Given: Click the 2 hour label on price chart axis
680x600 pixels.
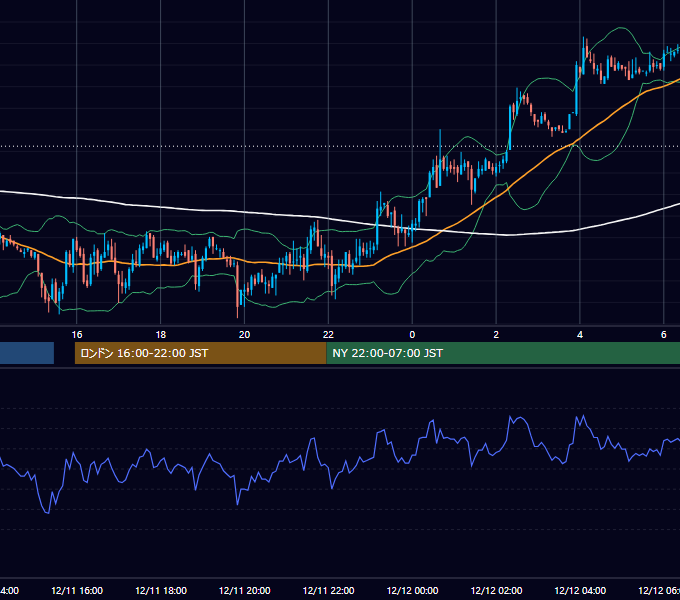Looking at the screenshot, I should tap(496, 335).
